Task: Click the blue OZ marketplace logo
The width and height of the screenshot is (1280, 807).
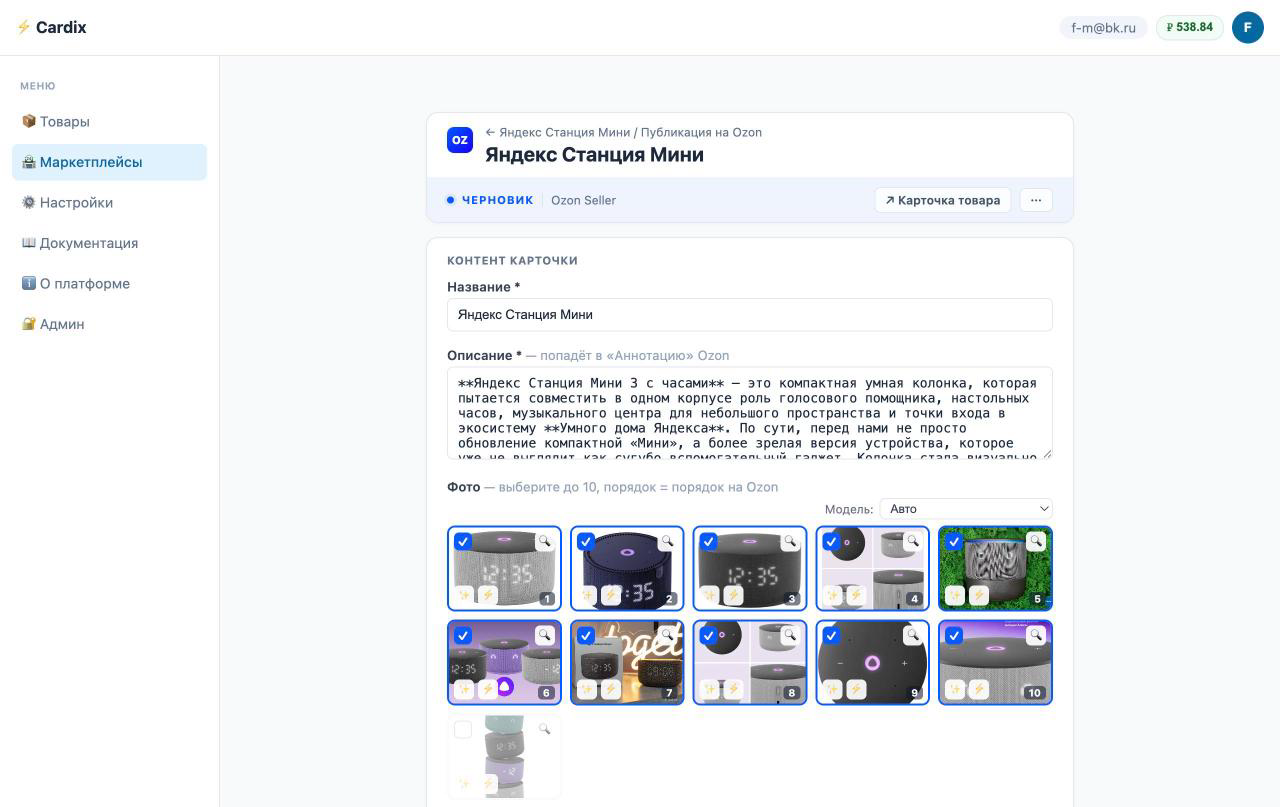Action: pyautogui.click(x=460, y=140)
